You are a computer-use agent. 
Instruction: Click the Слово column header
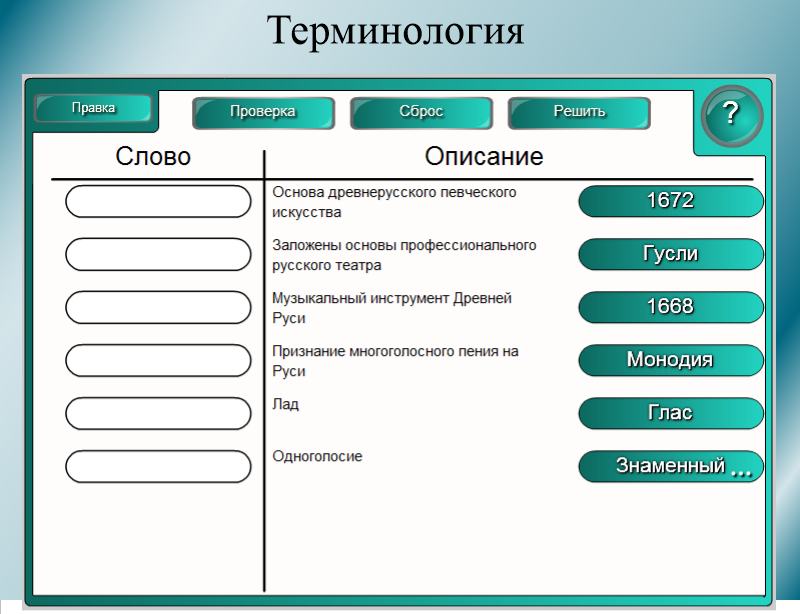[x=153, y=157]
